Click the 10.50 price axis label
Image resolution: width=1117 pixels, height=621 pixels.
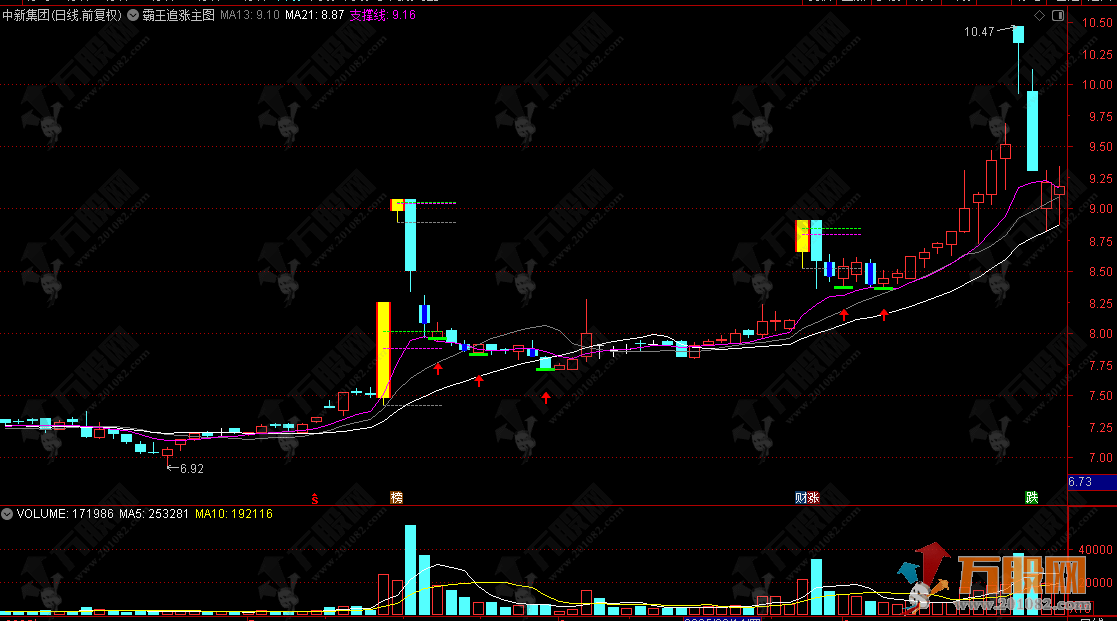pos(1097,23)
